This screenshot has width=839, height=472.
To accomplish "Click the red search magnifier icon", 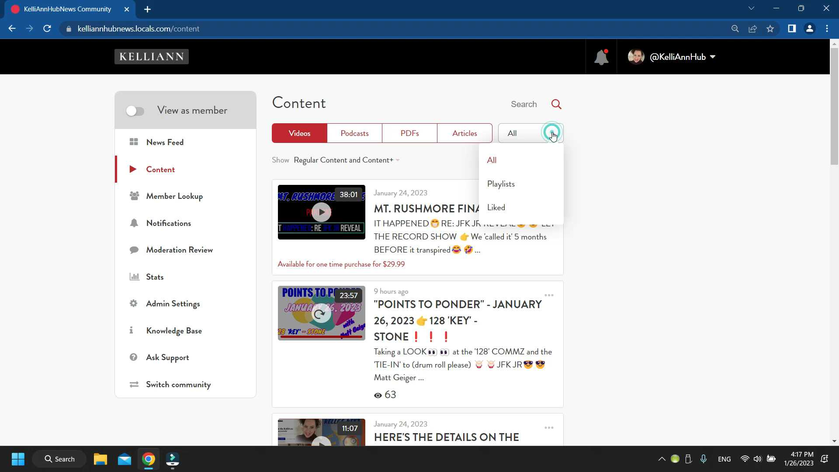I will point(556,104).
